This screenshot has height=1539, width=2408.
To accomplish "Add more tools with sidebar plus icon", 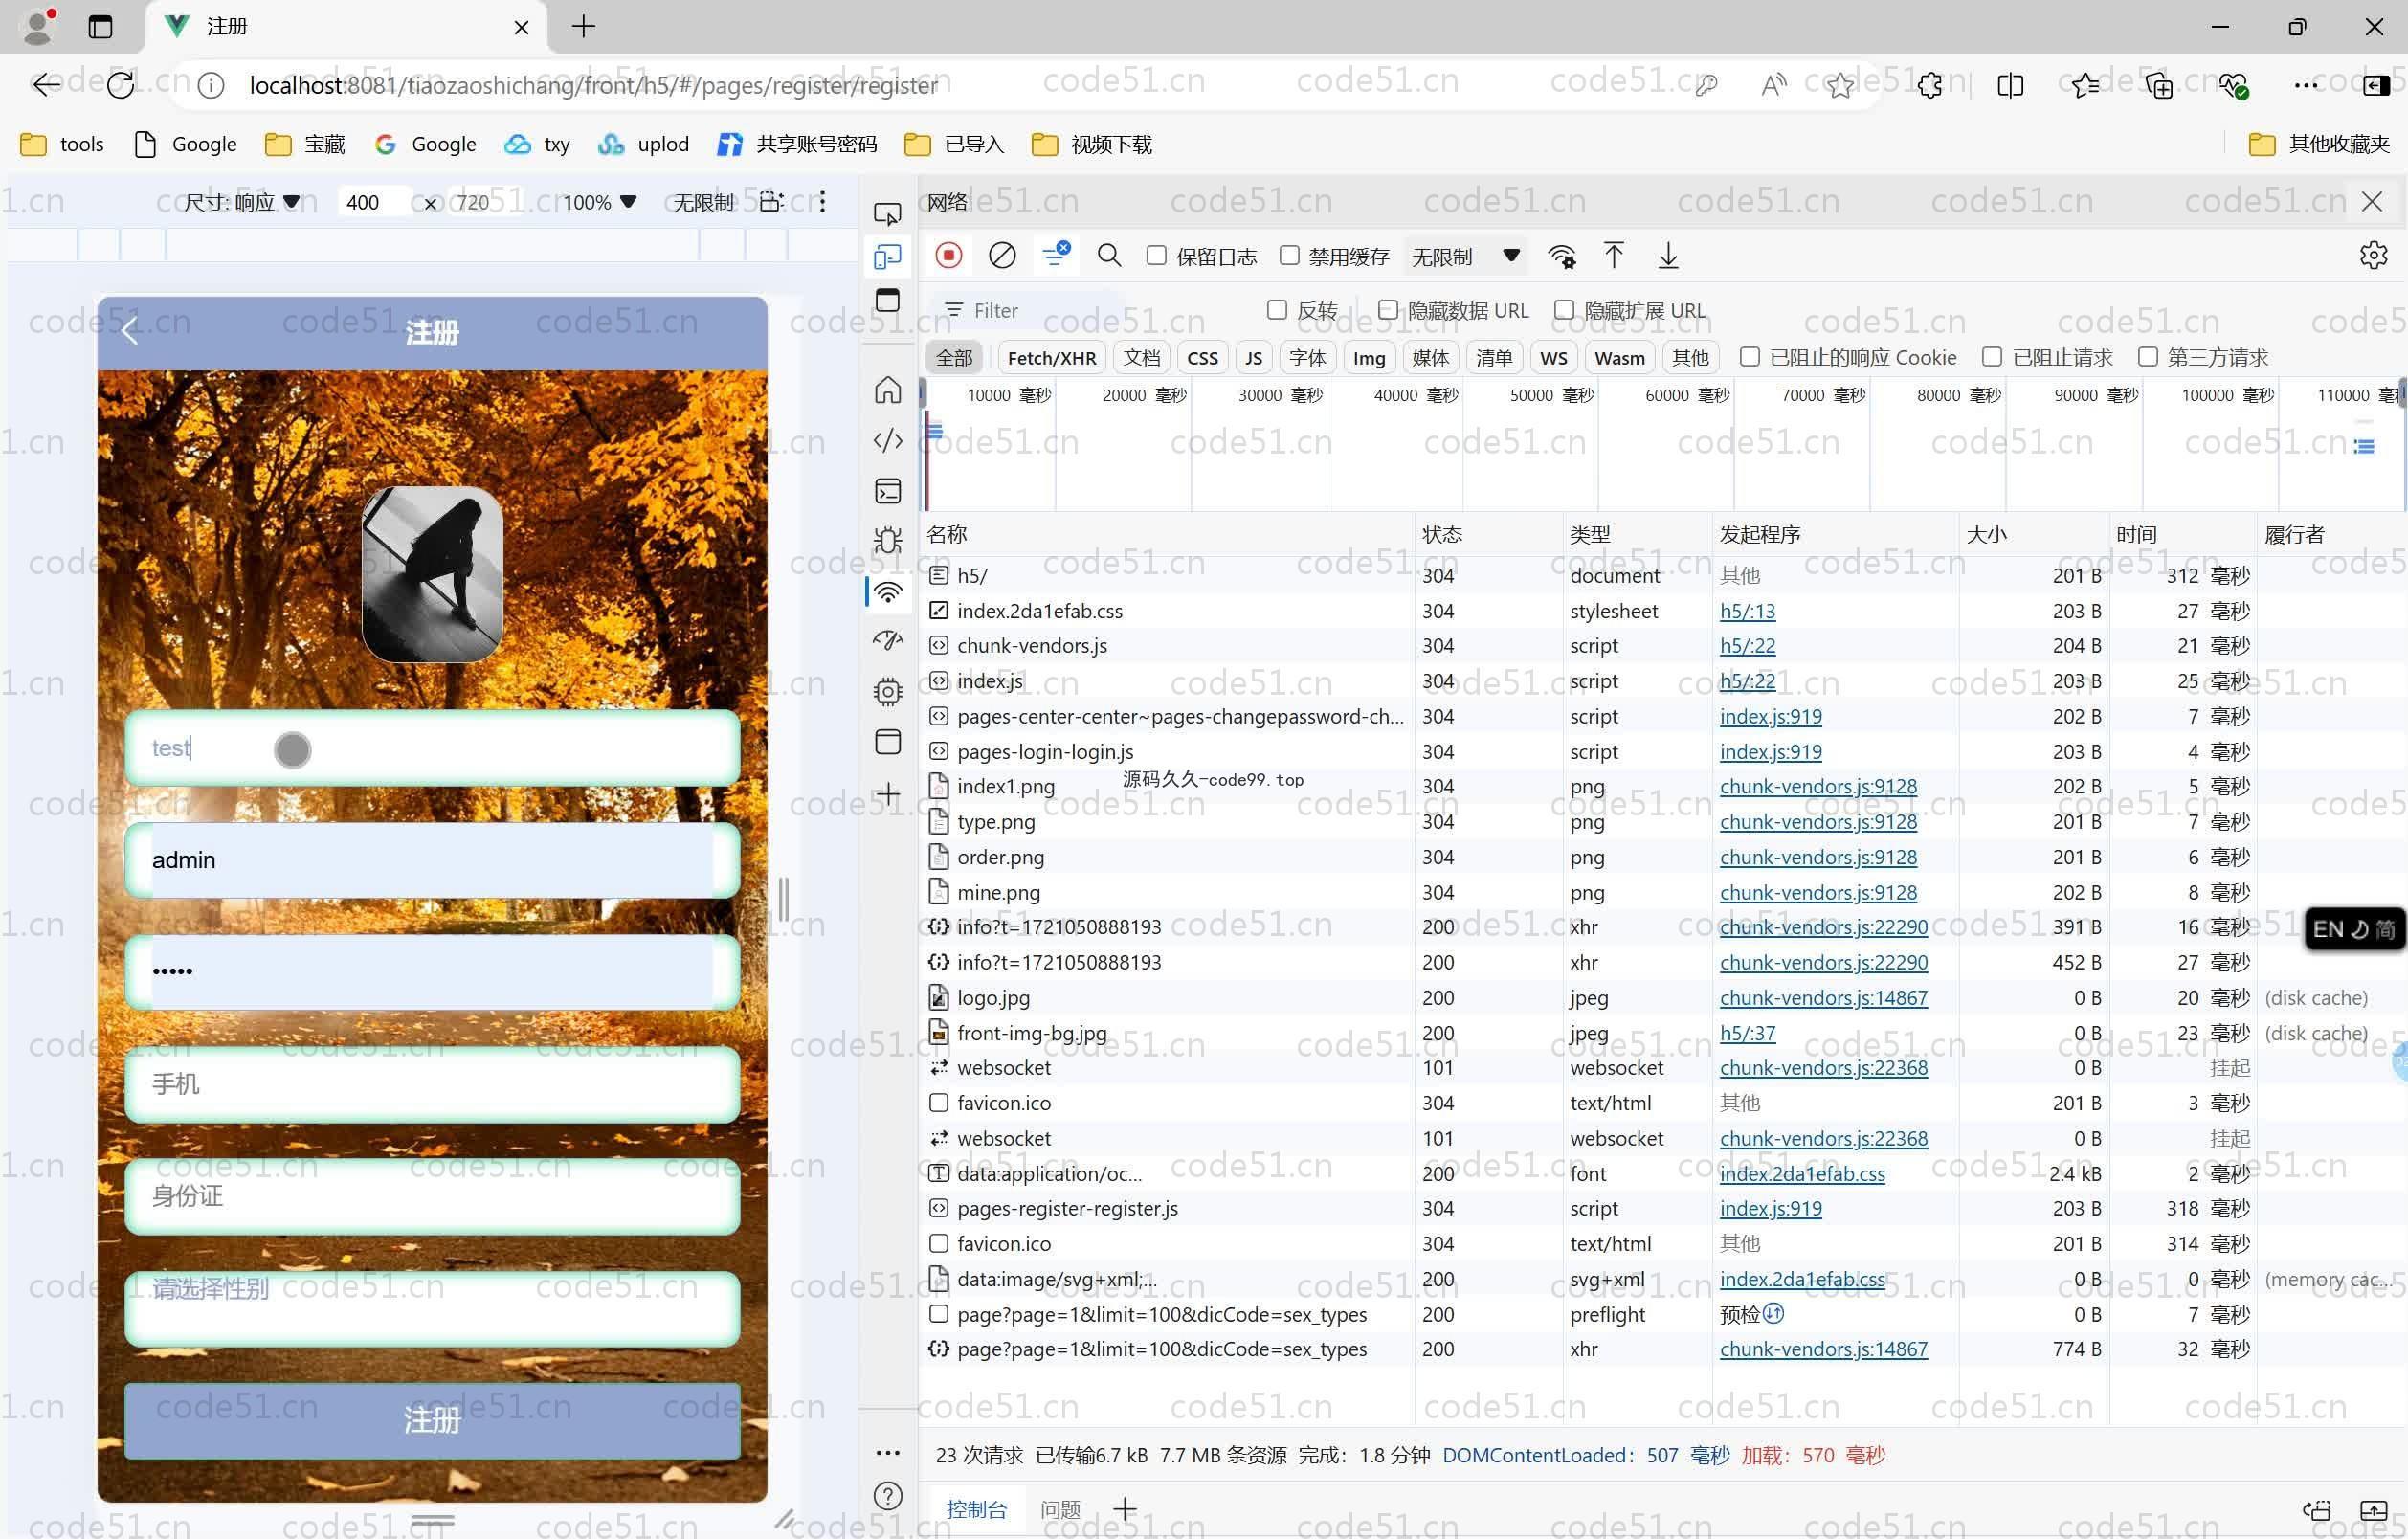I will pos(887,794).
